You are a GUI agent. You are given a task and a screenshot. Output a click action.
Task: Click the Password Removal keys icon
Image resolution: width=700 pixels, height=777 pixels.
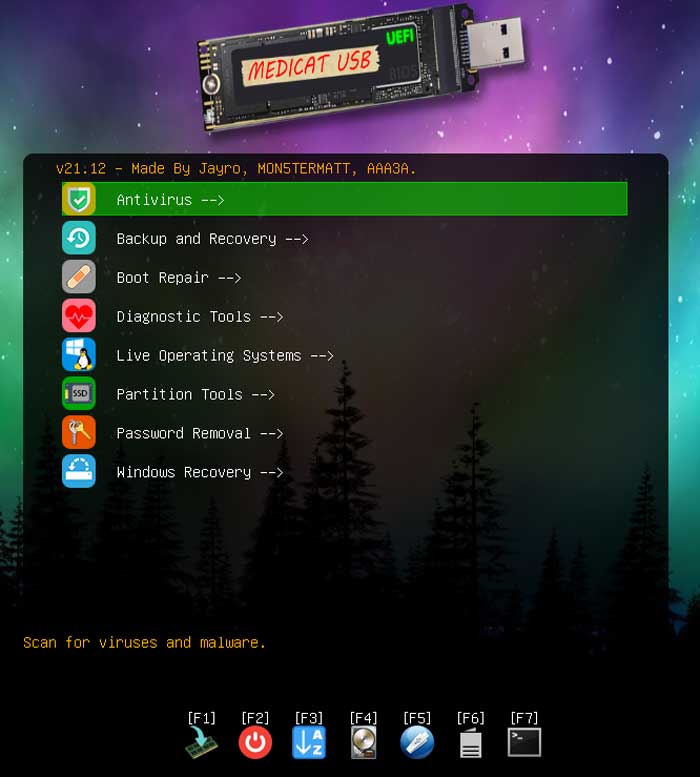(x=79, y=433)
